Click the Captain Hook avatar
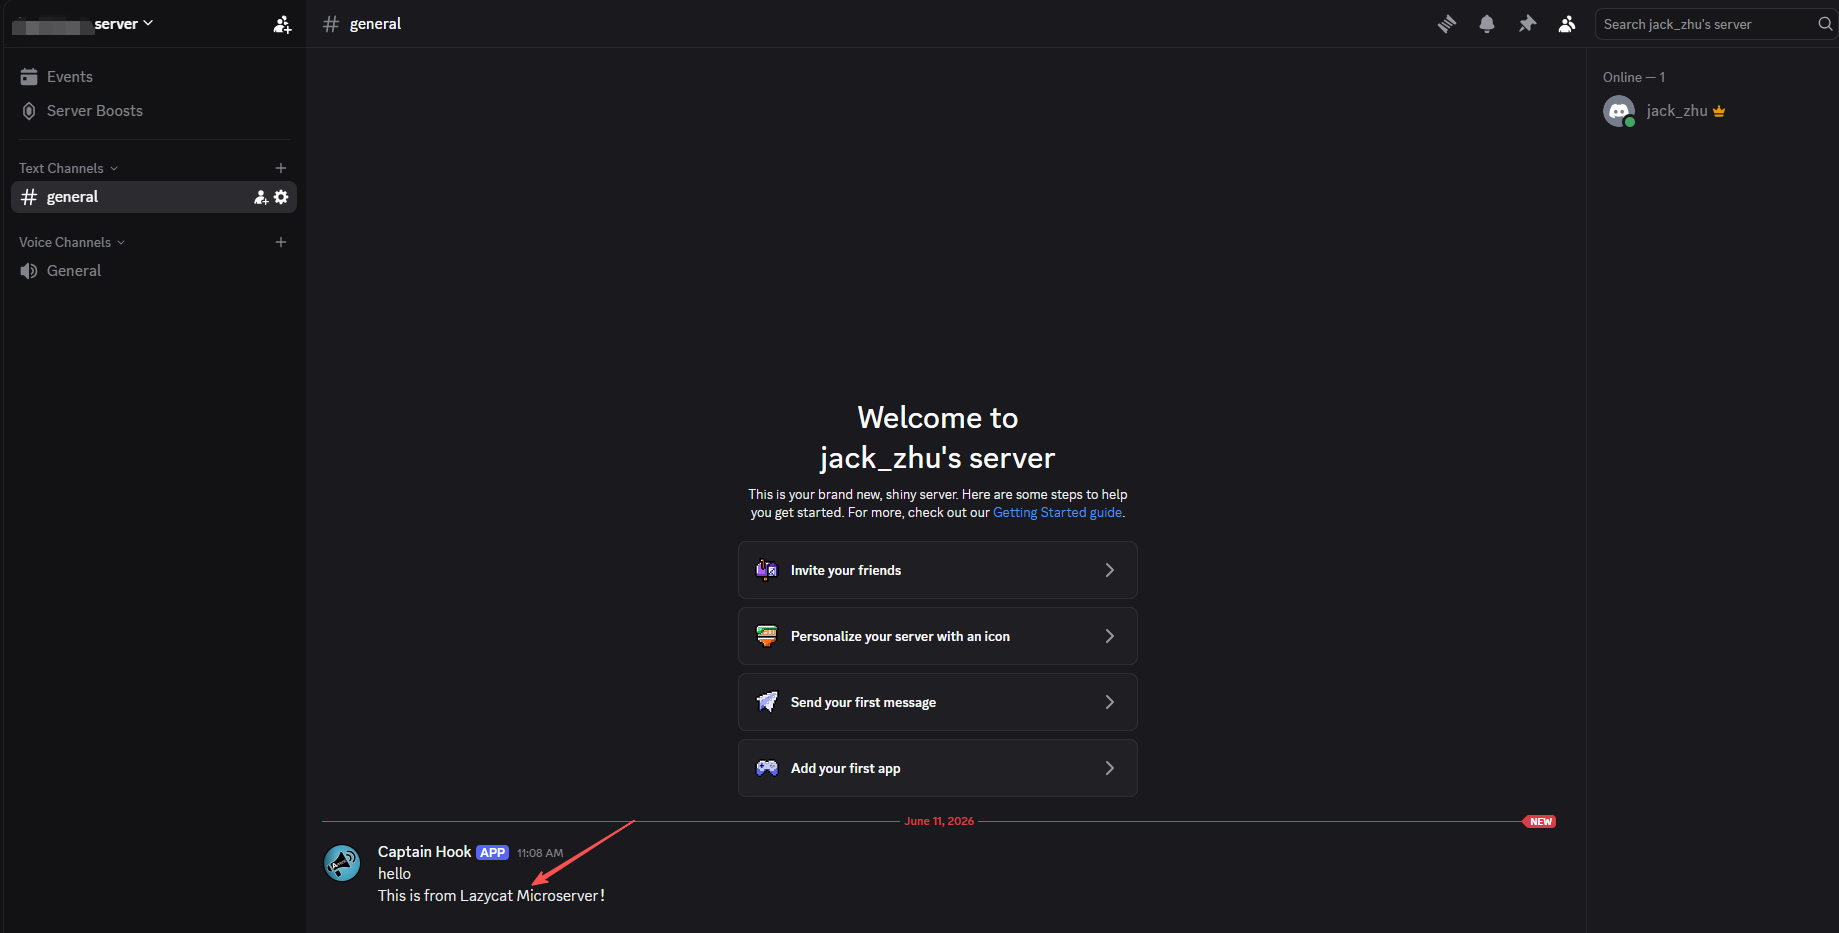Screen dimensions: 1839x933 [x=342, y=863]
